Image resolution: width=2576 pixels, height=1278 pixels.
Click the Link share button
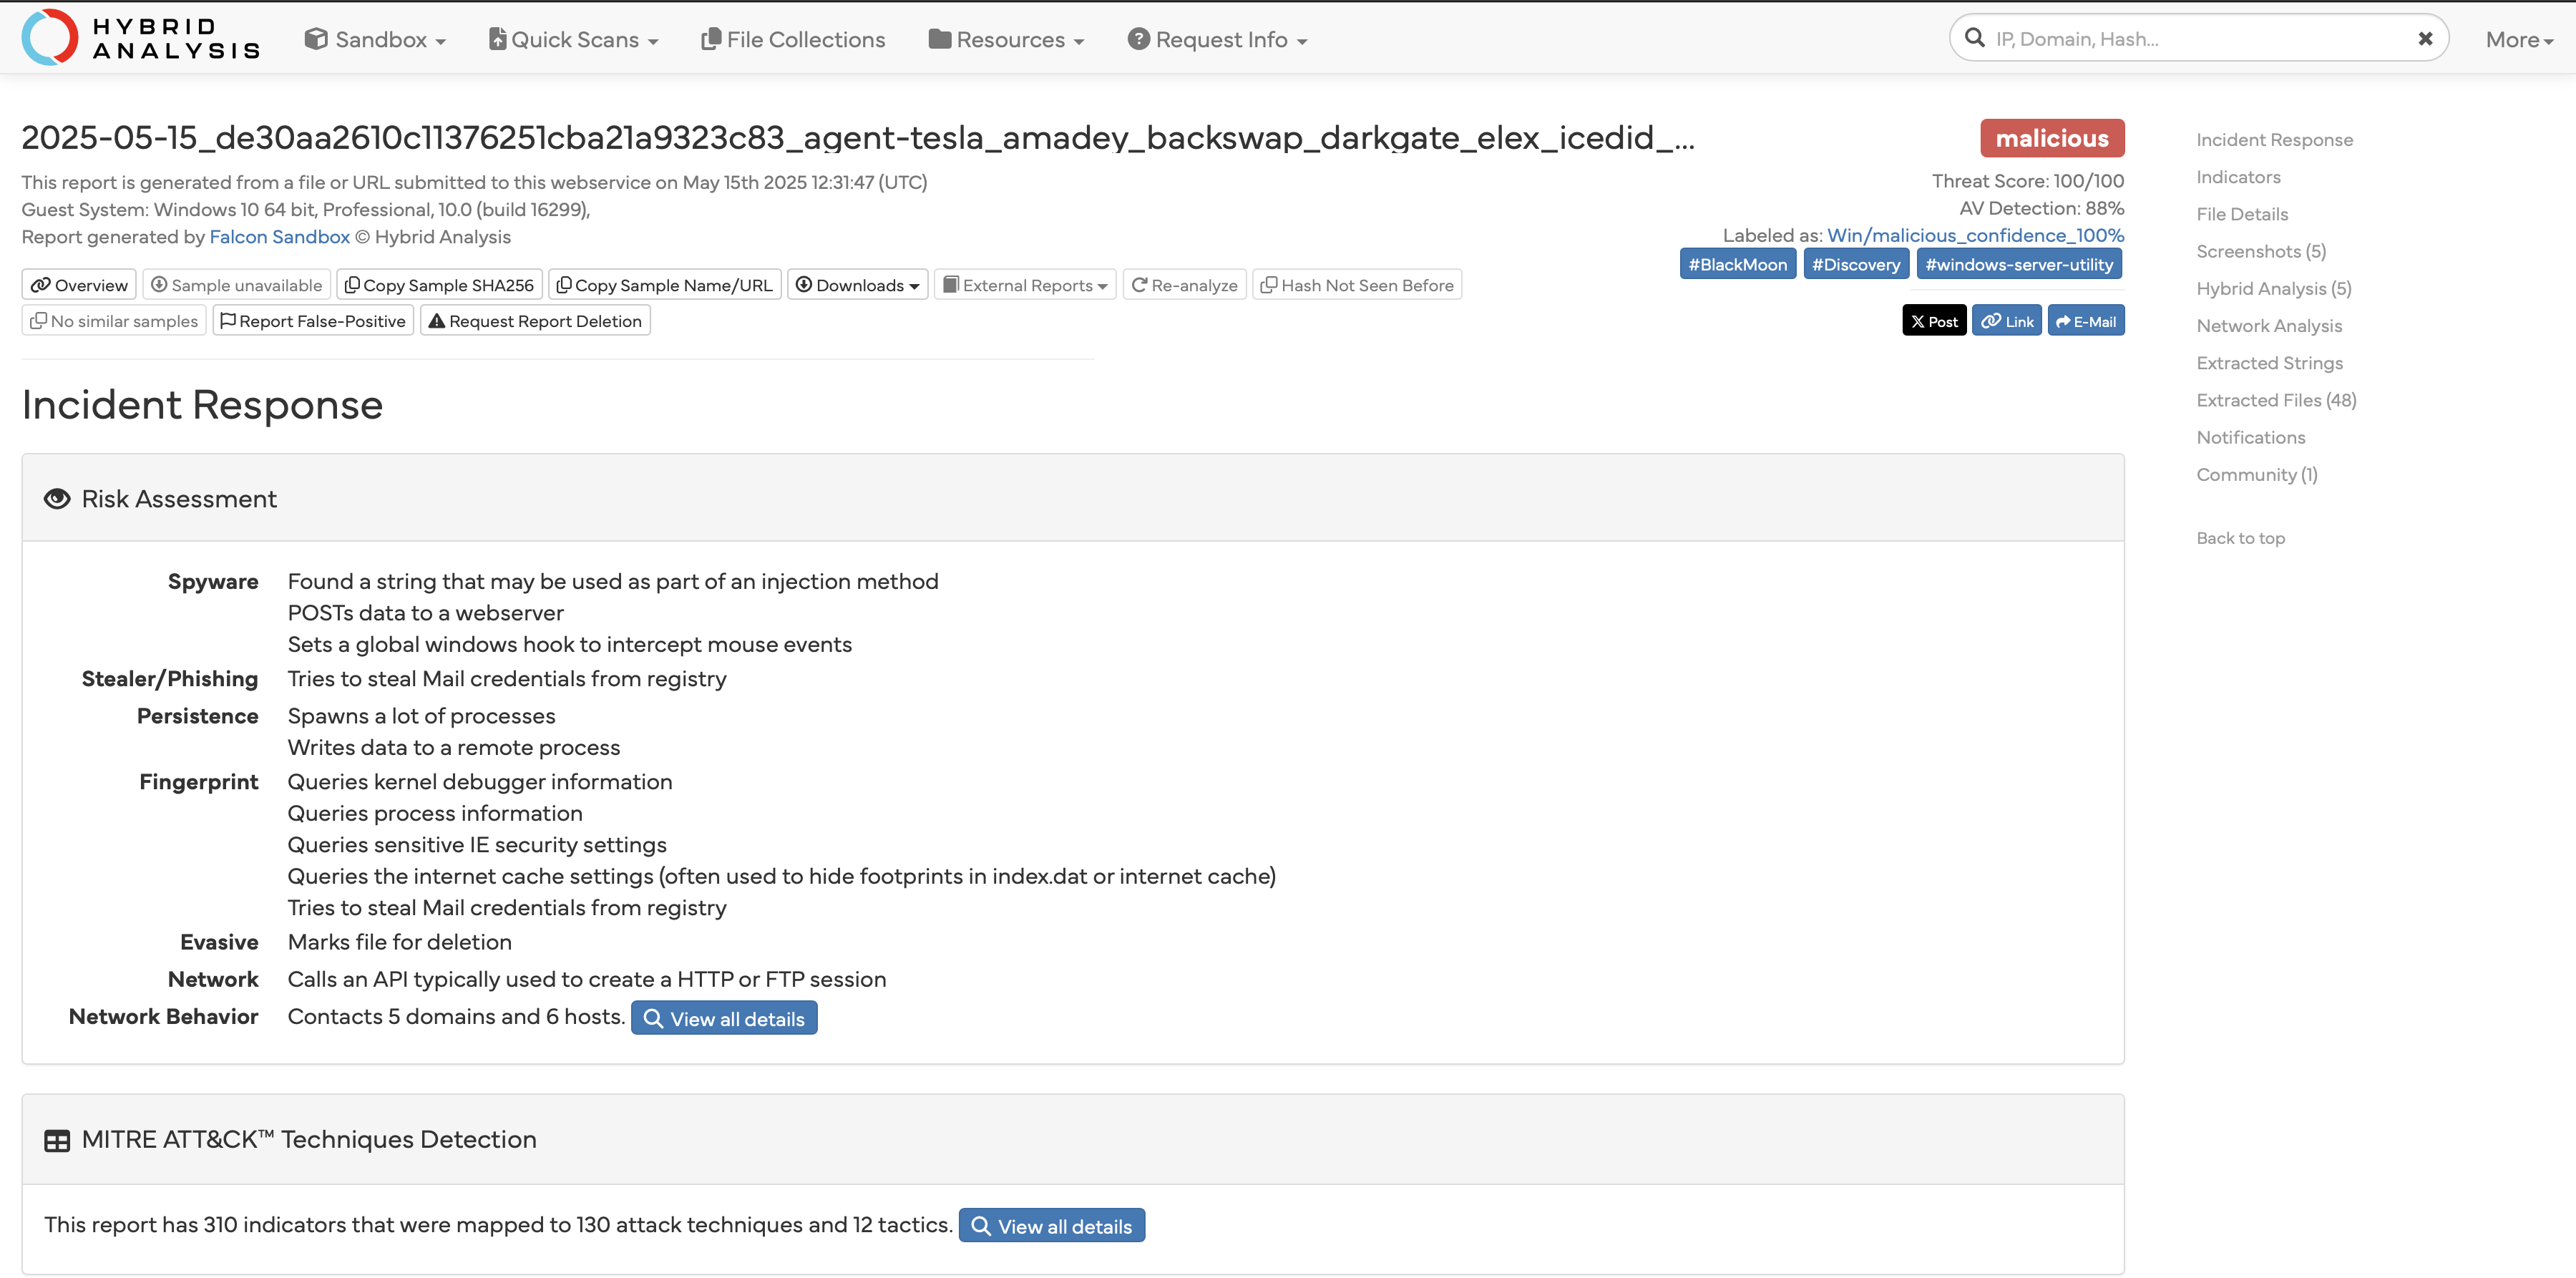[x=2007, y=321]
